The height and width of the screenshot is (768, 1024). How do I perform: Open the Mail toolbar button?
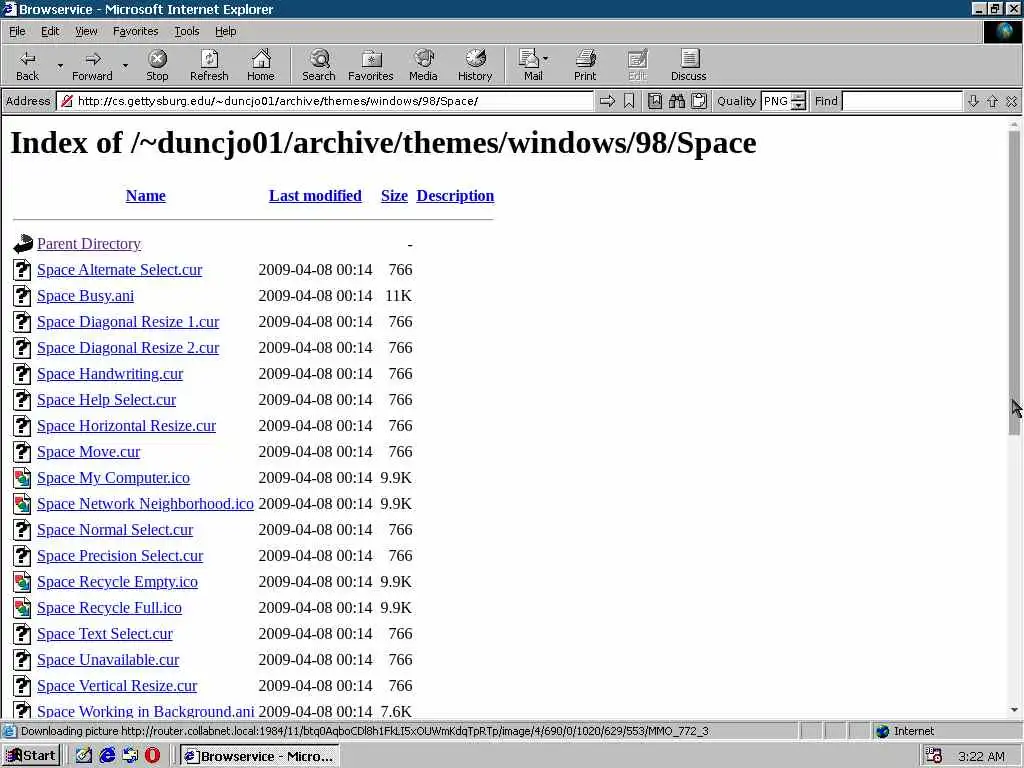(x=530, y=65)
